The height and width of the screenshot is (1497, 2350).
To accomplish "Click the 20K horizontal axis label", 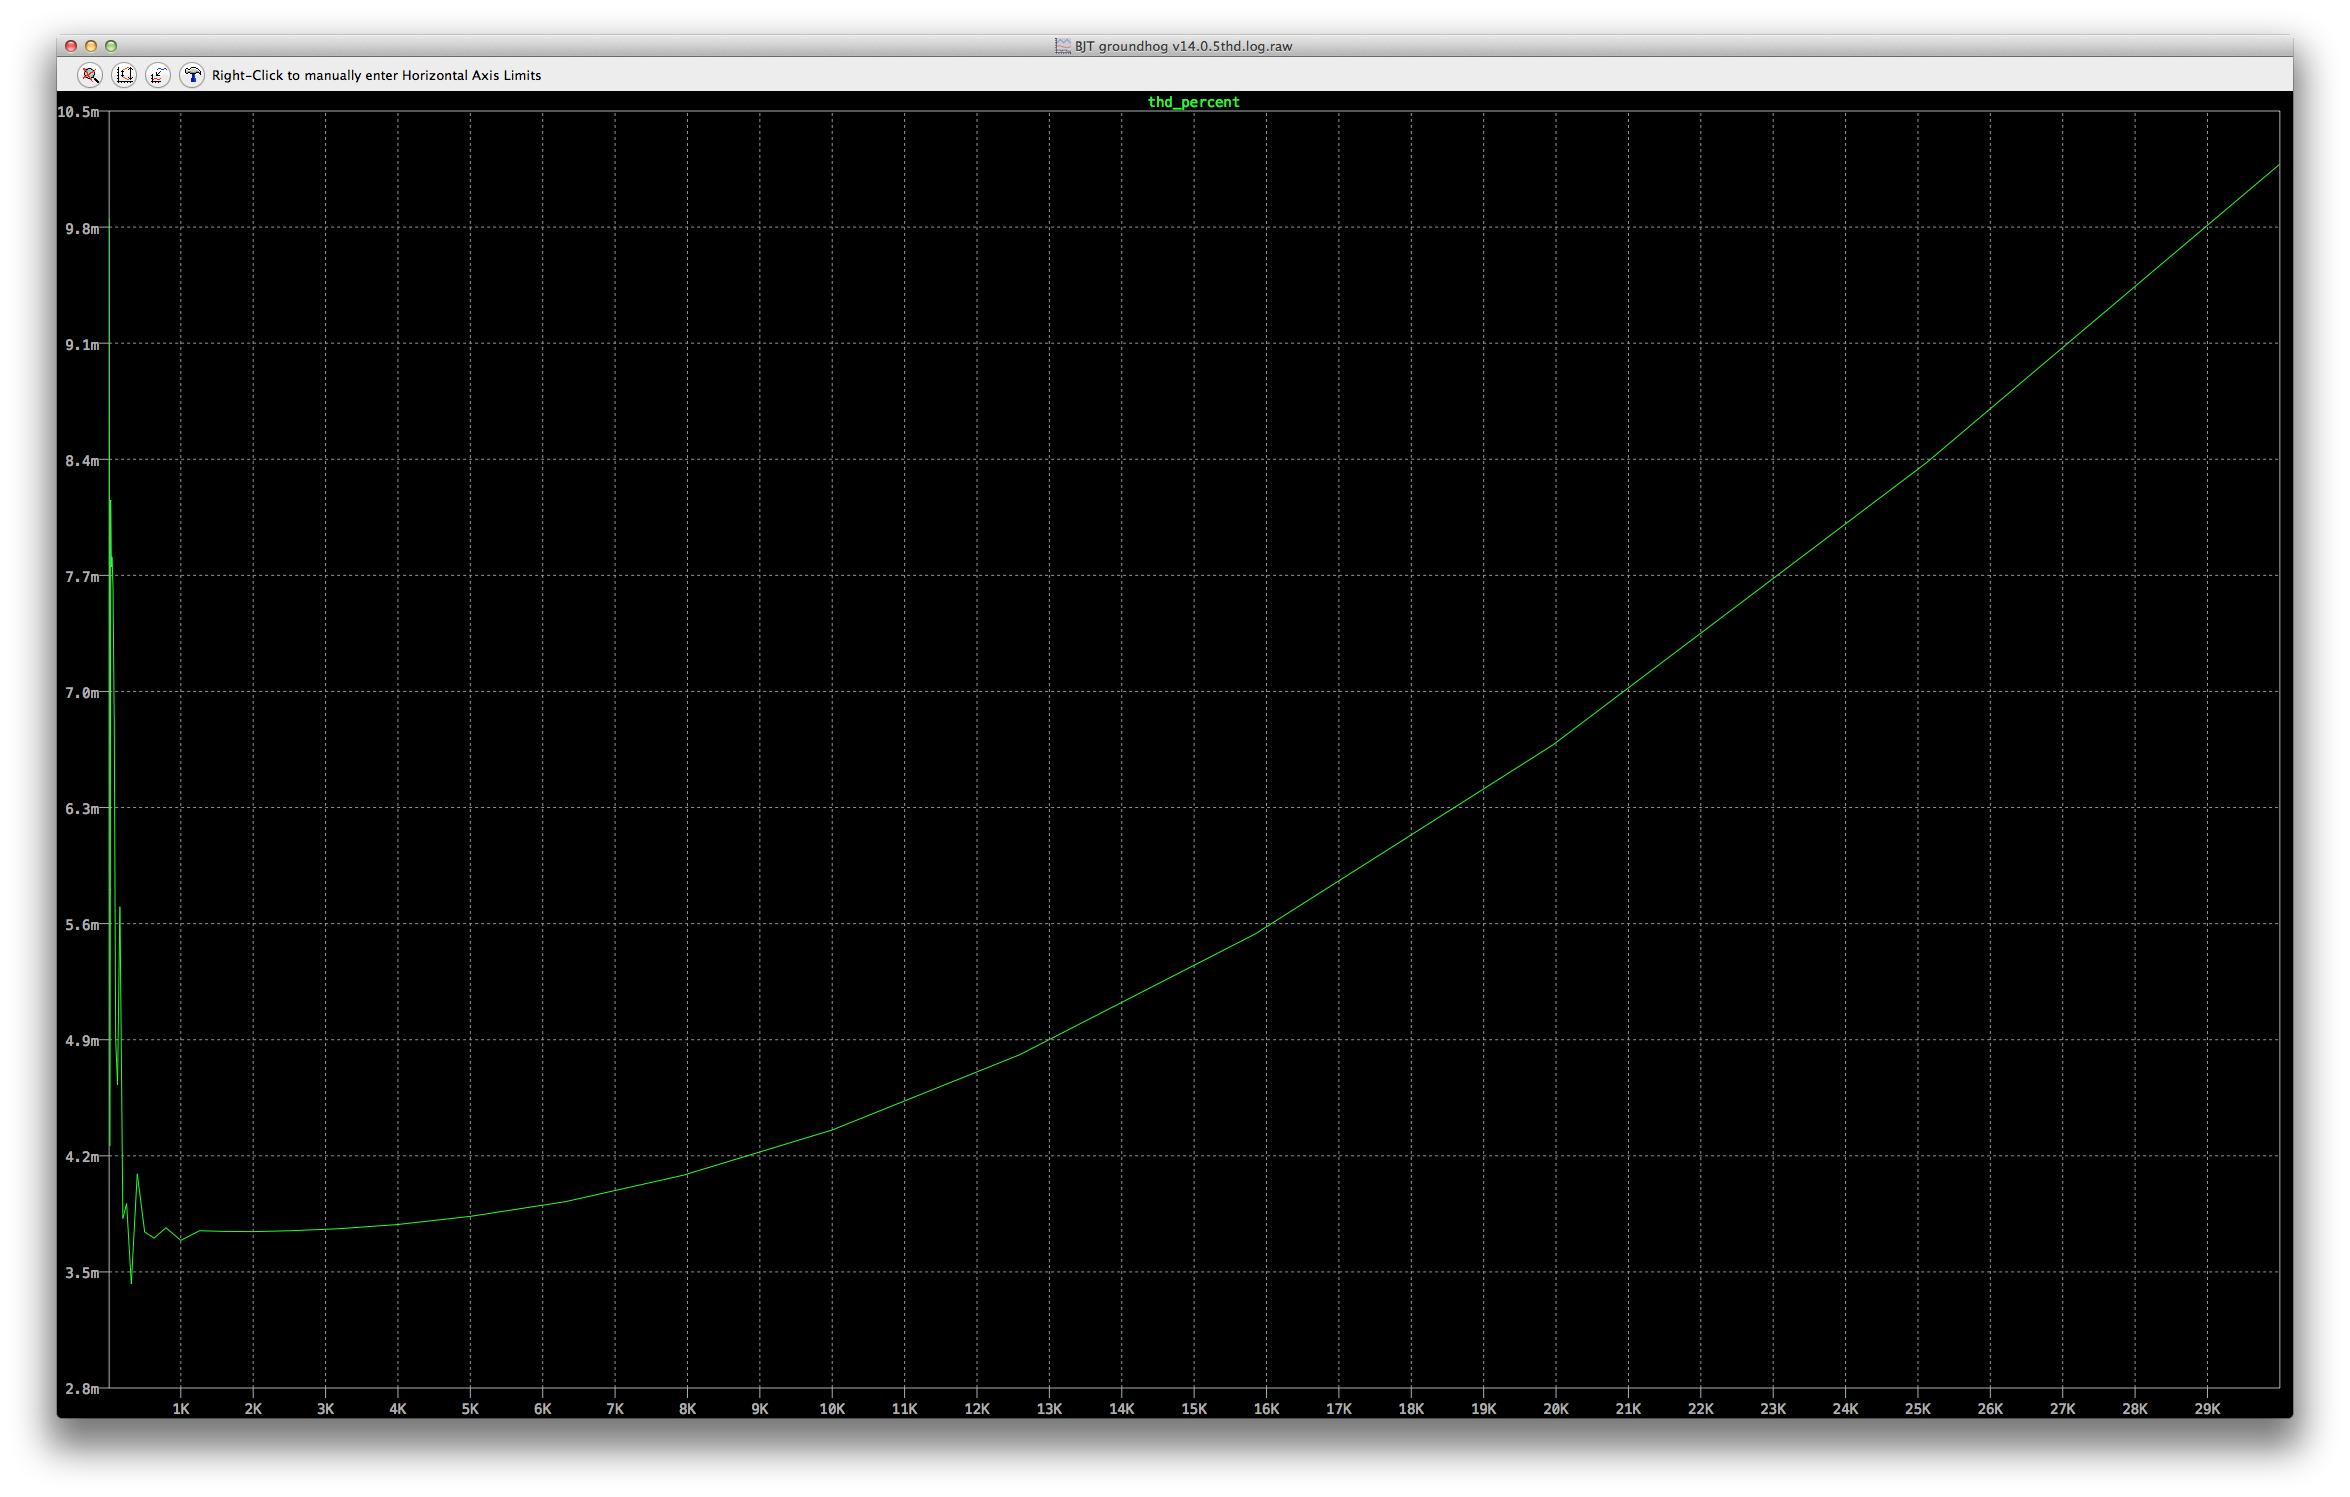I will click(1556, 1409).
